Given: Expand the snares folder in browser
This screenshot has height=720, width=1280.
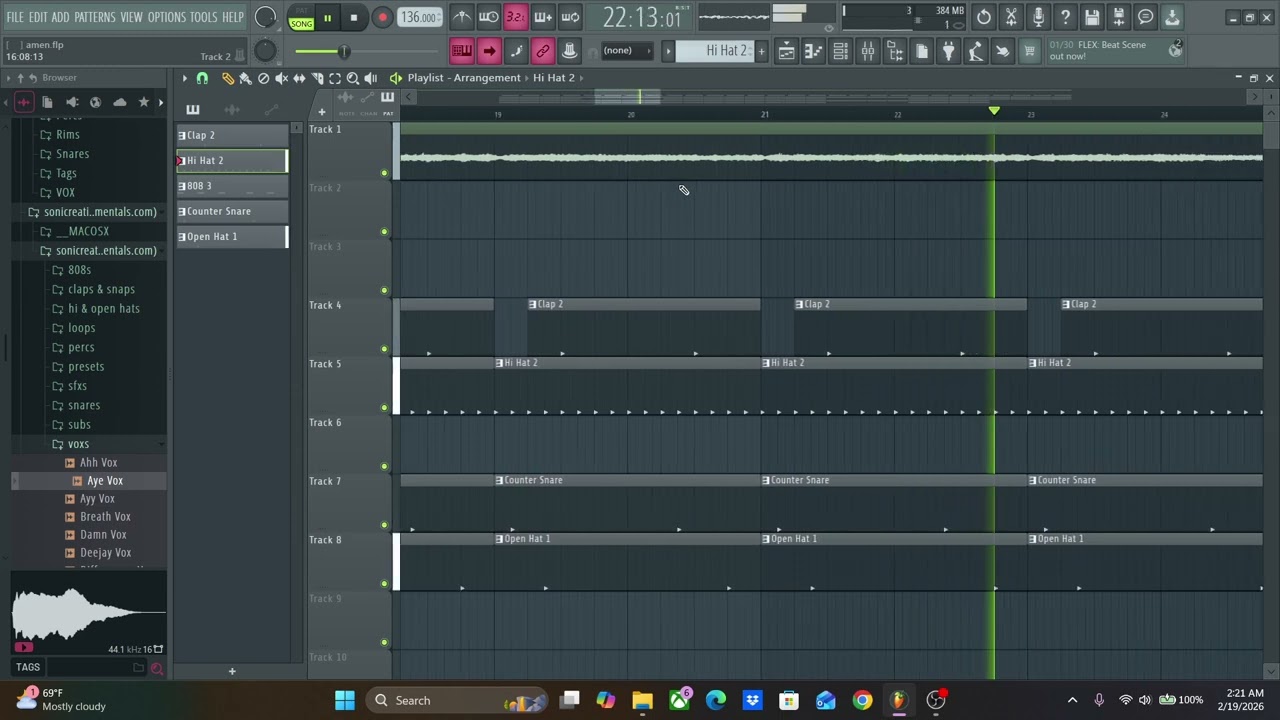Looking at the screenshot, I should tap(84, 405).
